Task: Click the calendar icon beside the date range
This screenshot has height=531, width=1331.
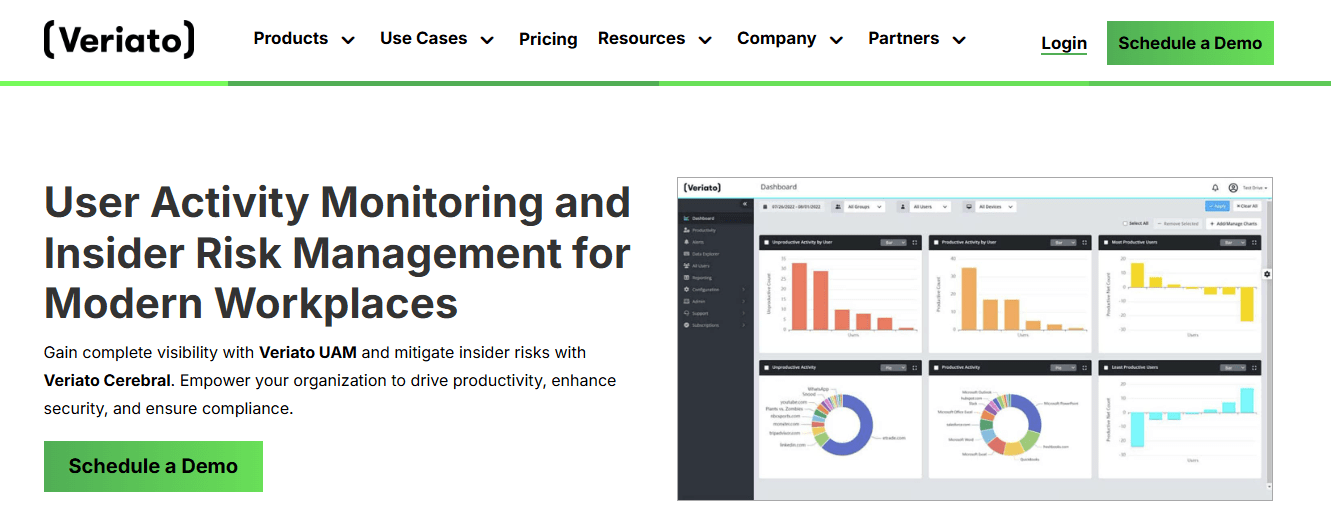Action: 765,207
